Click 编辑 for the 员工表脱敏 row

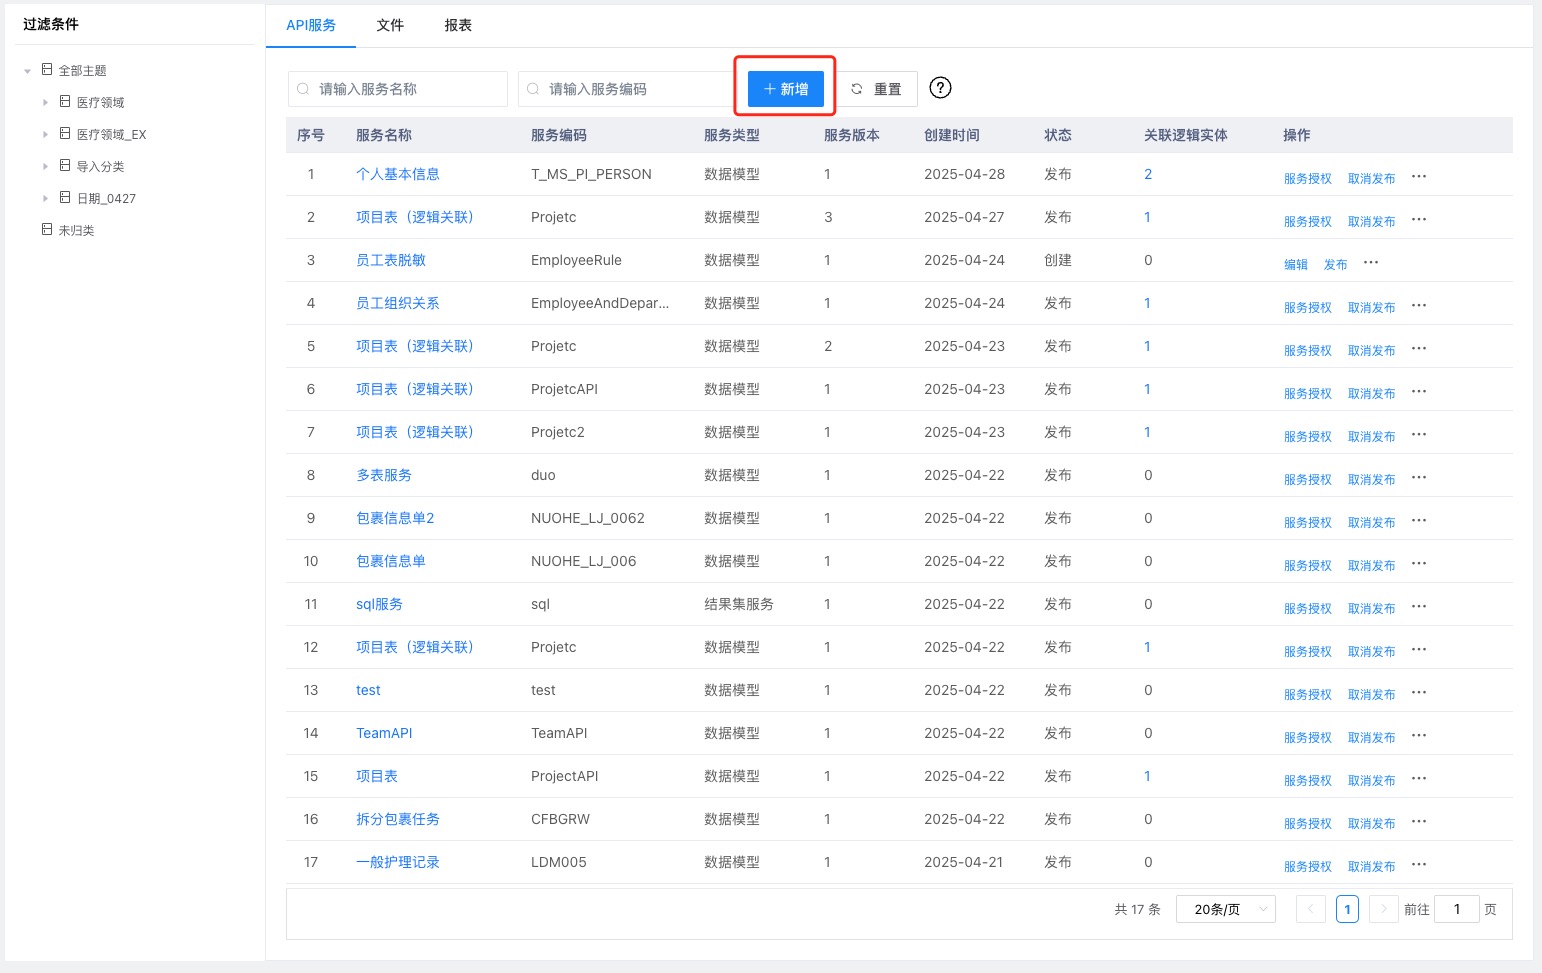(1295, 264)
